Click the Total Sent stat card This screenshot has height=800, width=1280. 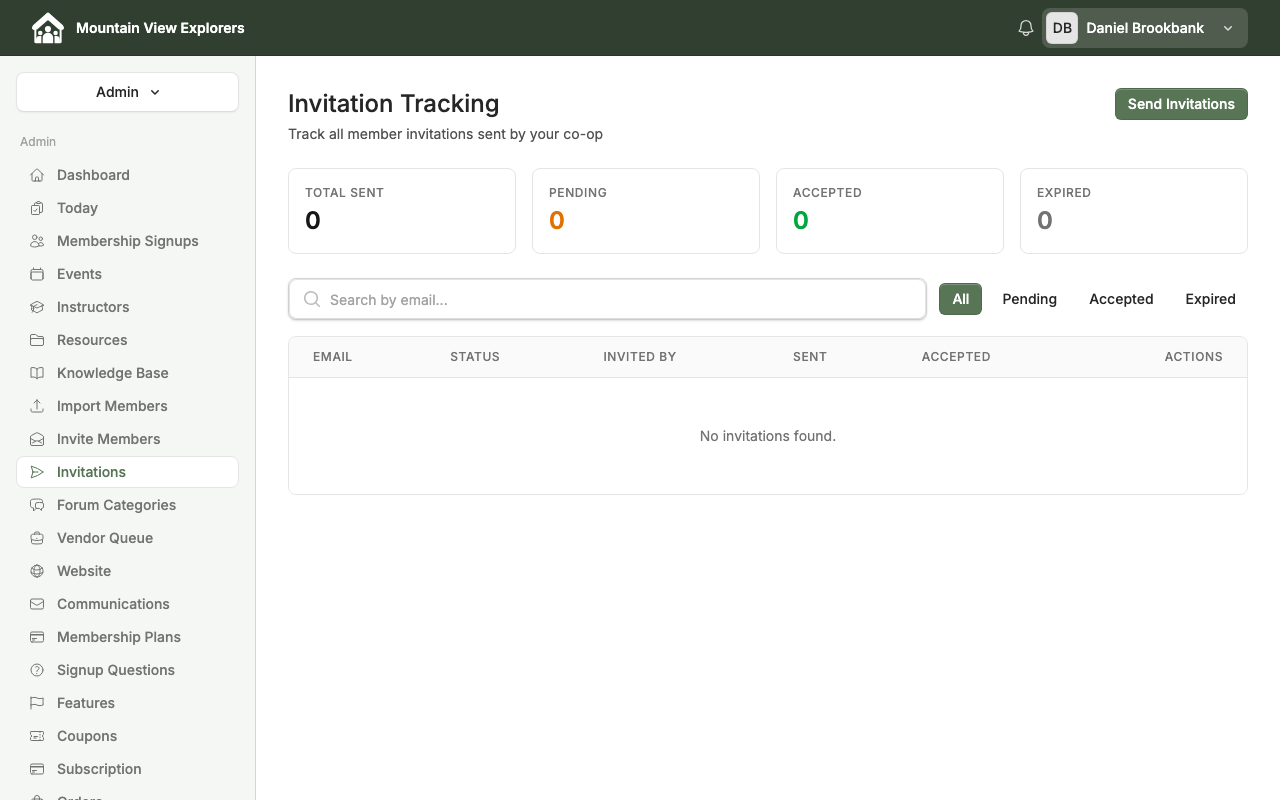click(402, 211)
